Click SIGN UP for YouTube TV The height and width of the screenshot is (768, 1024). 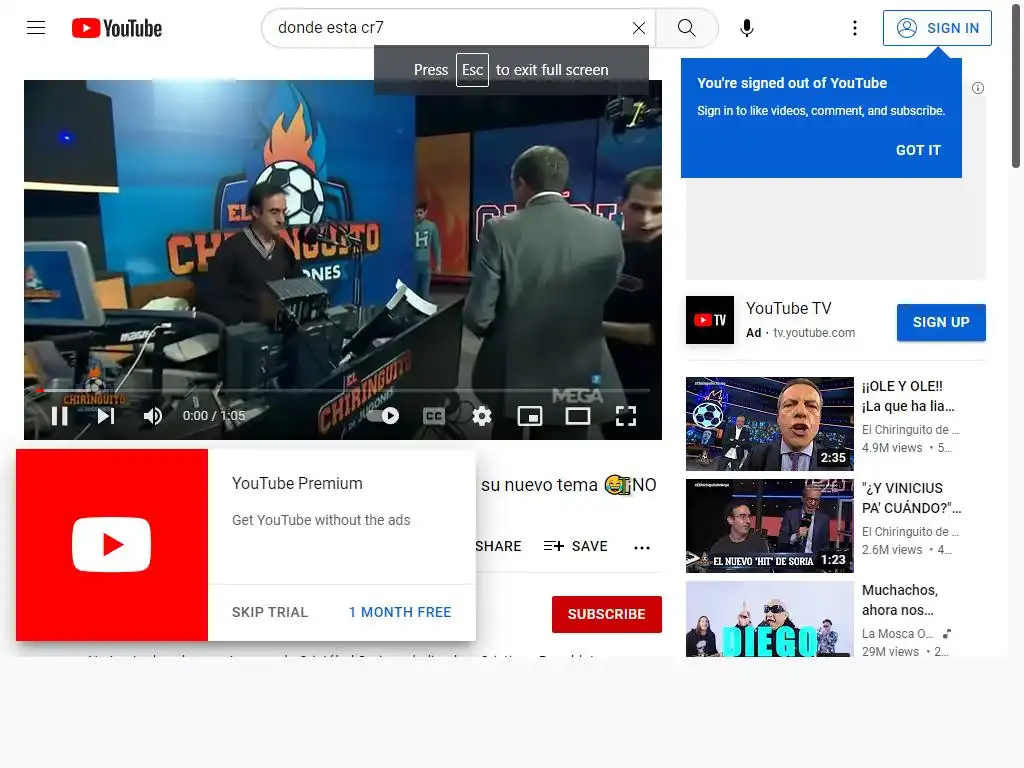941,322
